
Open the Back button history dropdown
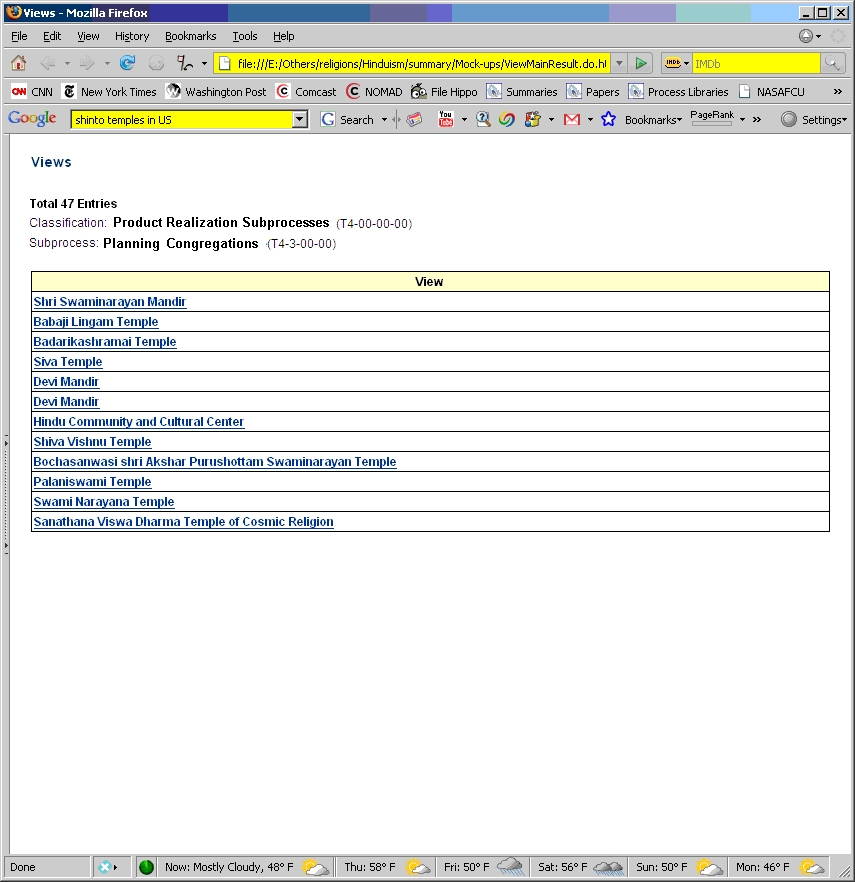67,64
